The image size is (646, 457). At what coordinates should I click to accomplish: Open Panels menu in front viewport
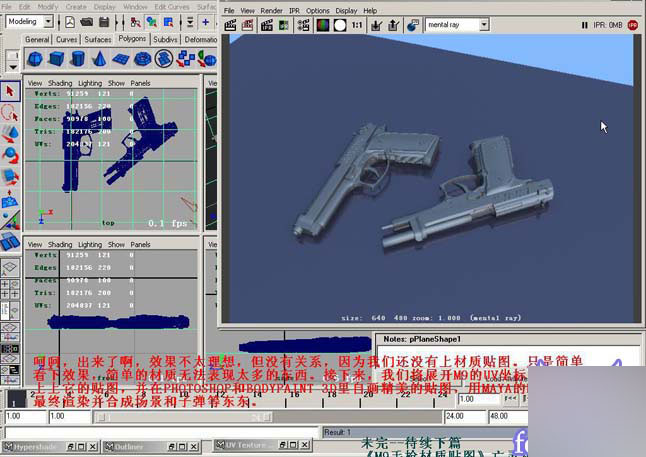(140, 244)
